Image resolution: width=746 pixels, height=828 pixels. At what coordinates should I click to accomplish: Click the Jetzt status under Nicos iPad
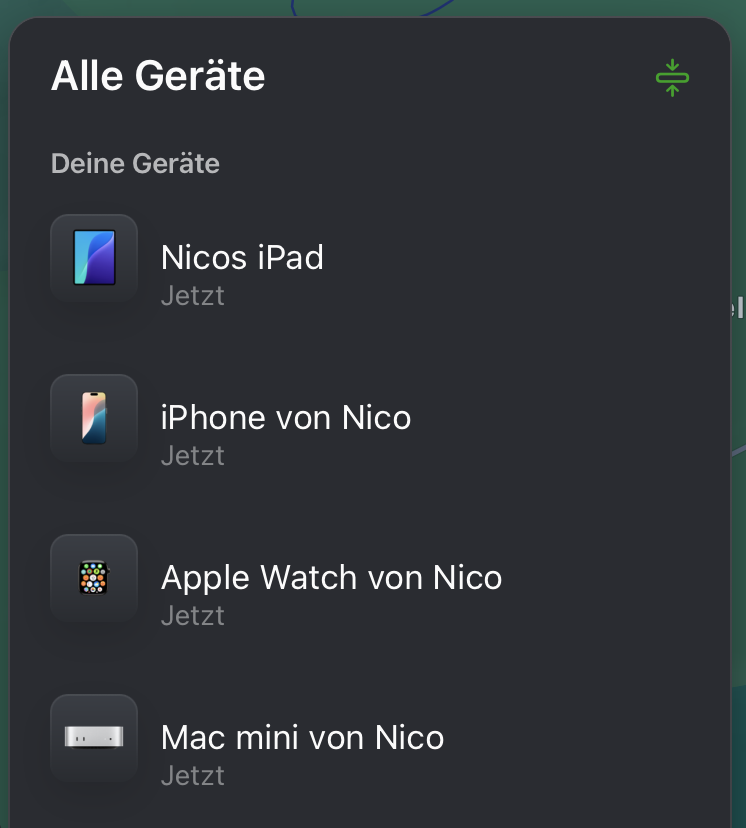192,296
